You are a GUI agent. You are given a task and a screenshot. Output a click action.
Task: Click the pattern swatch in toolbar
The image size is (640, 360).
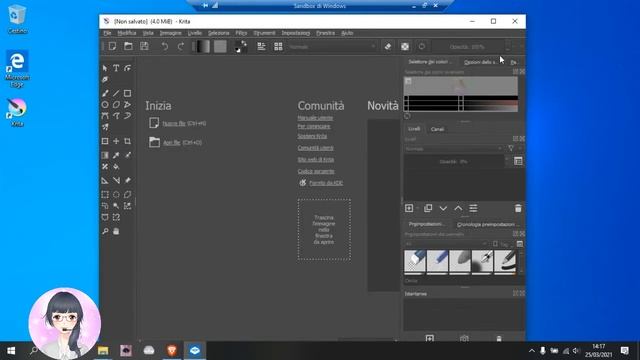pos(220,47)
